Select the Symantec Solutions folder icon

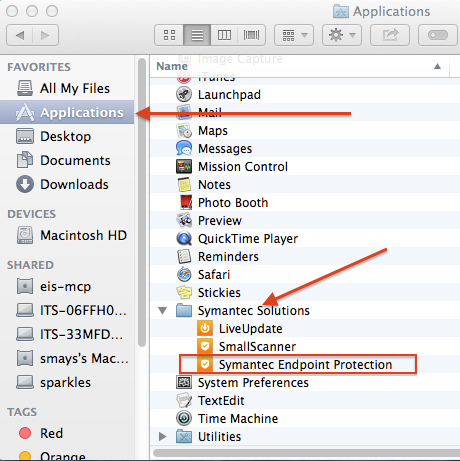(x=184, y=310)
